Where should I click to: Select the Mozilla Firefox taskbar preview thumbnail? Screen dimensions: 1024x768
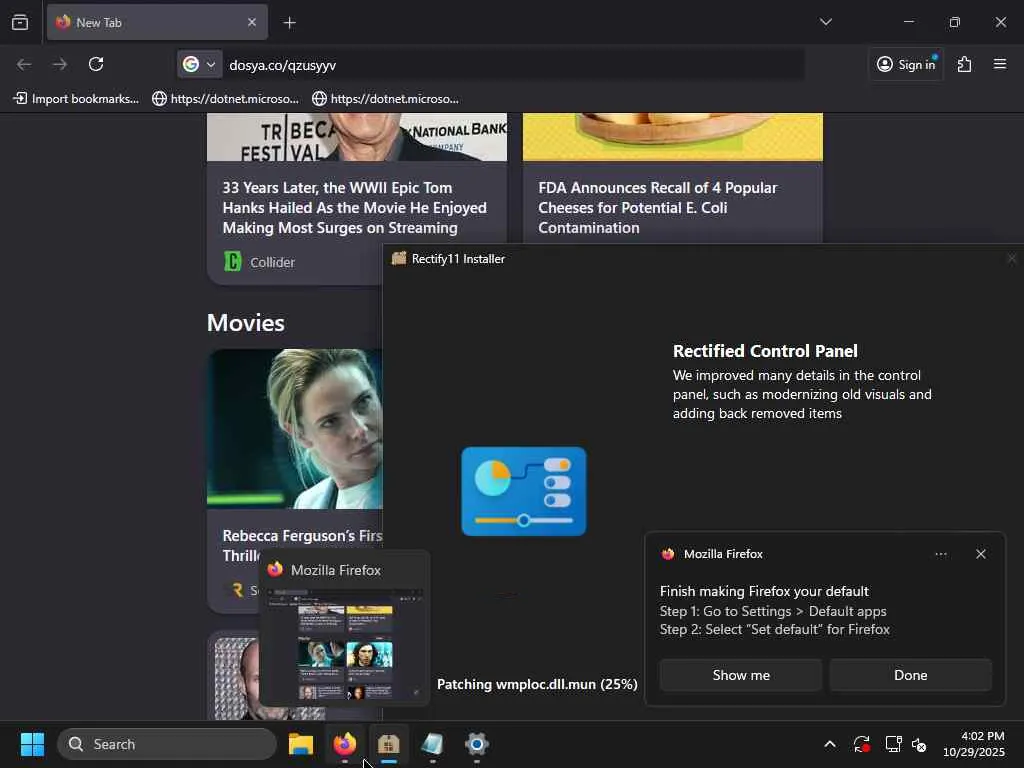[x=345, y=643]
